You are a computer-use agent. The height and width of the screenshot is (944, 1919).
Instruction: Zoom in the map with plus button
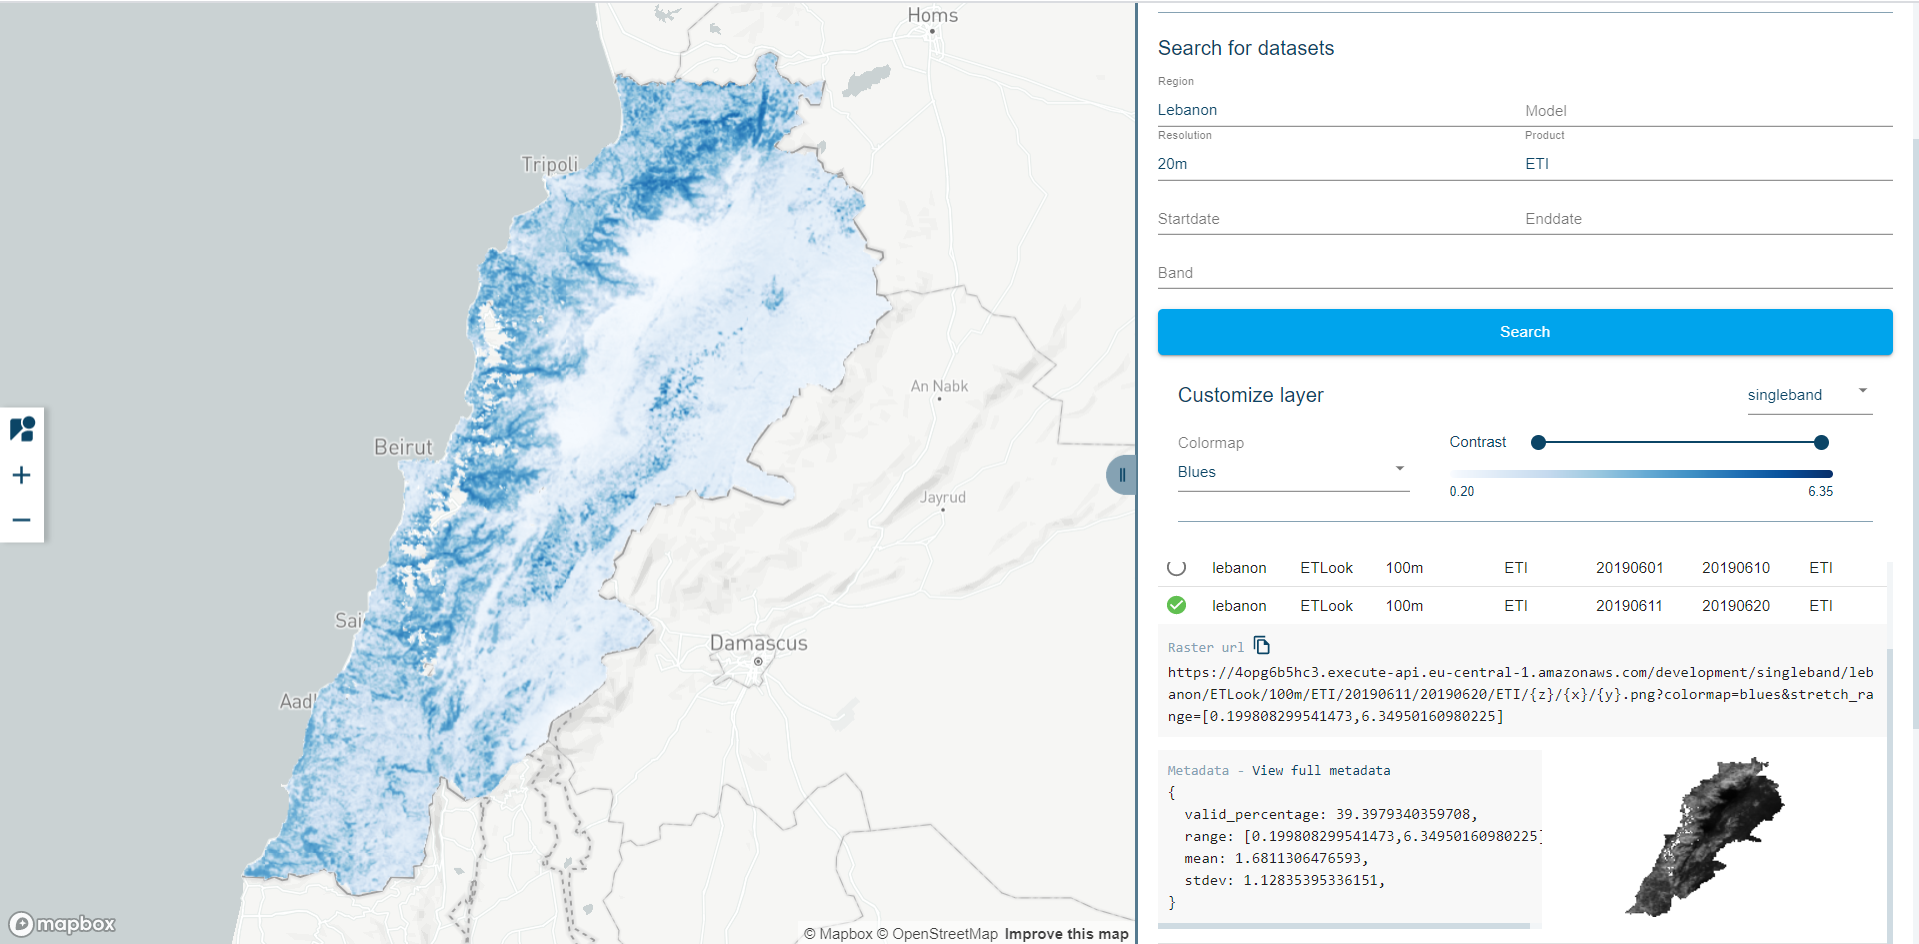(22, 475)
